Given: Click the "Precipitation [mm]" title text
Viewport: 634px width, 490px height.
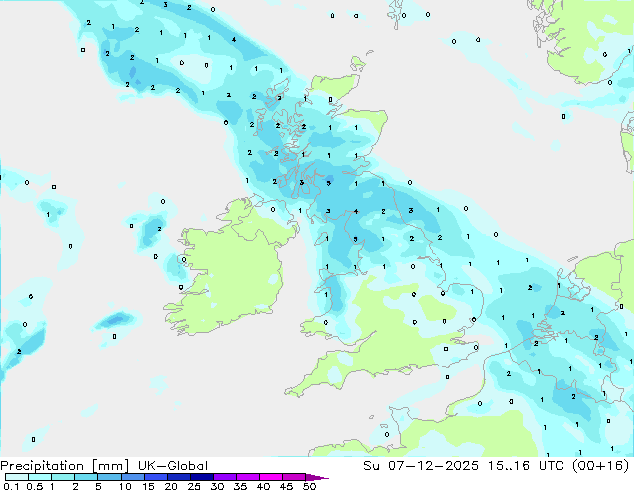Looking at the screenshot, I should [64, 466].
